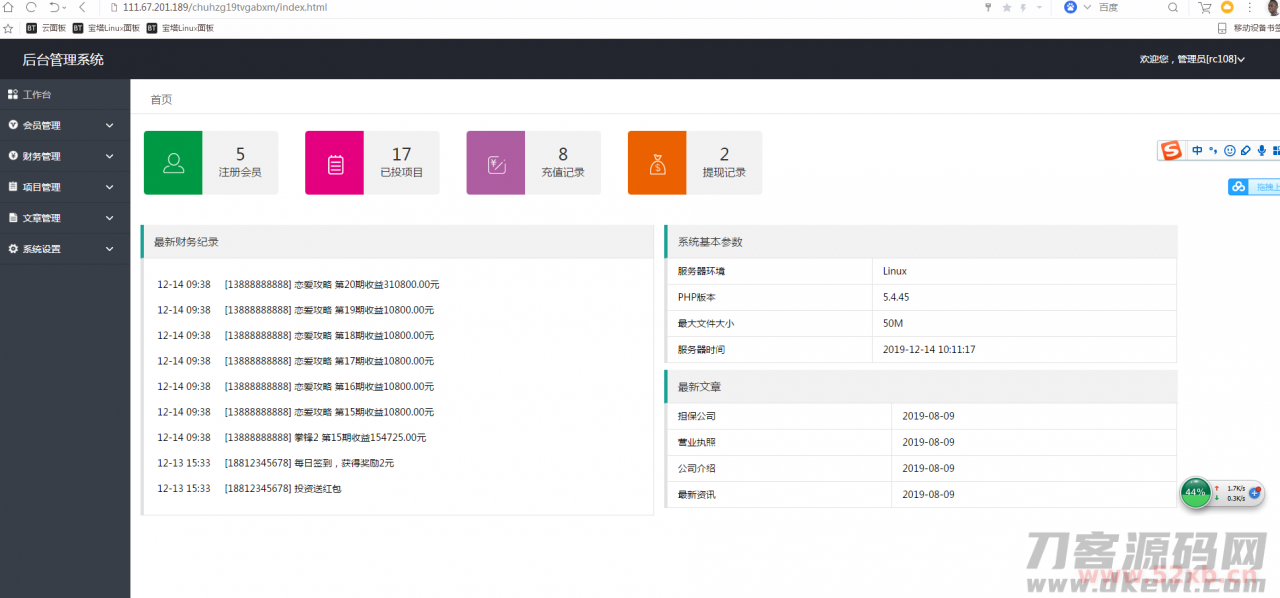The width and height of the screenshot is (1280, 598).
Task: Click the orange 提现记录 money bag icon
Action: [657, 163]
